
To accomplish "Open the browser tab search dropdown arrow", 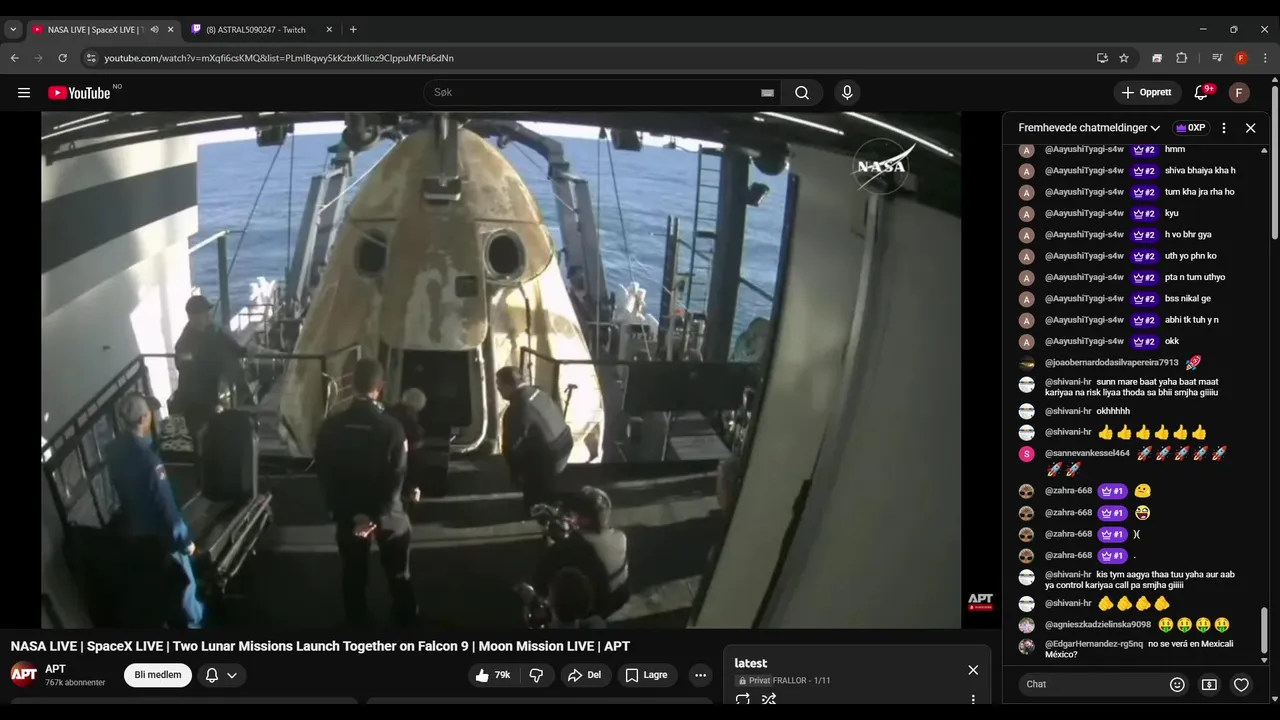I will point(13,30).
